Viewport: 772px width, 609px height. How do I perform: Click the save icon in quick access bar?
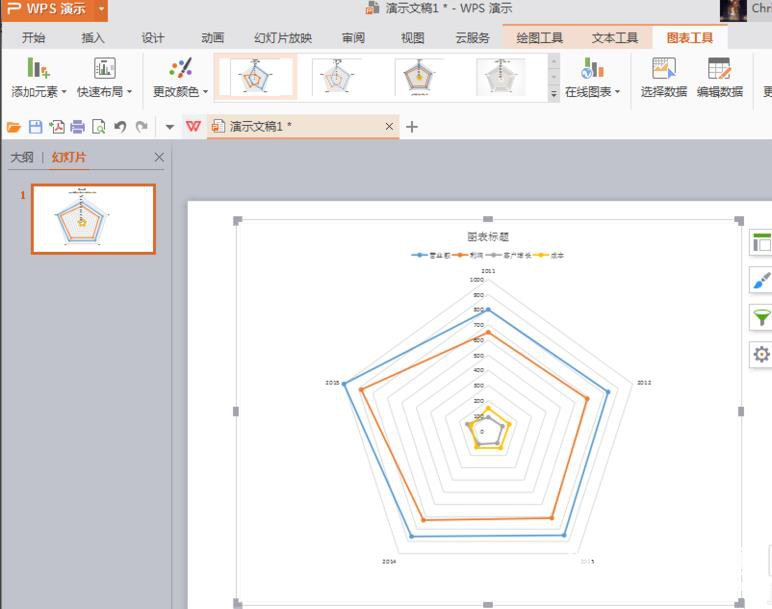(36, 127)
